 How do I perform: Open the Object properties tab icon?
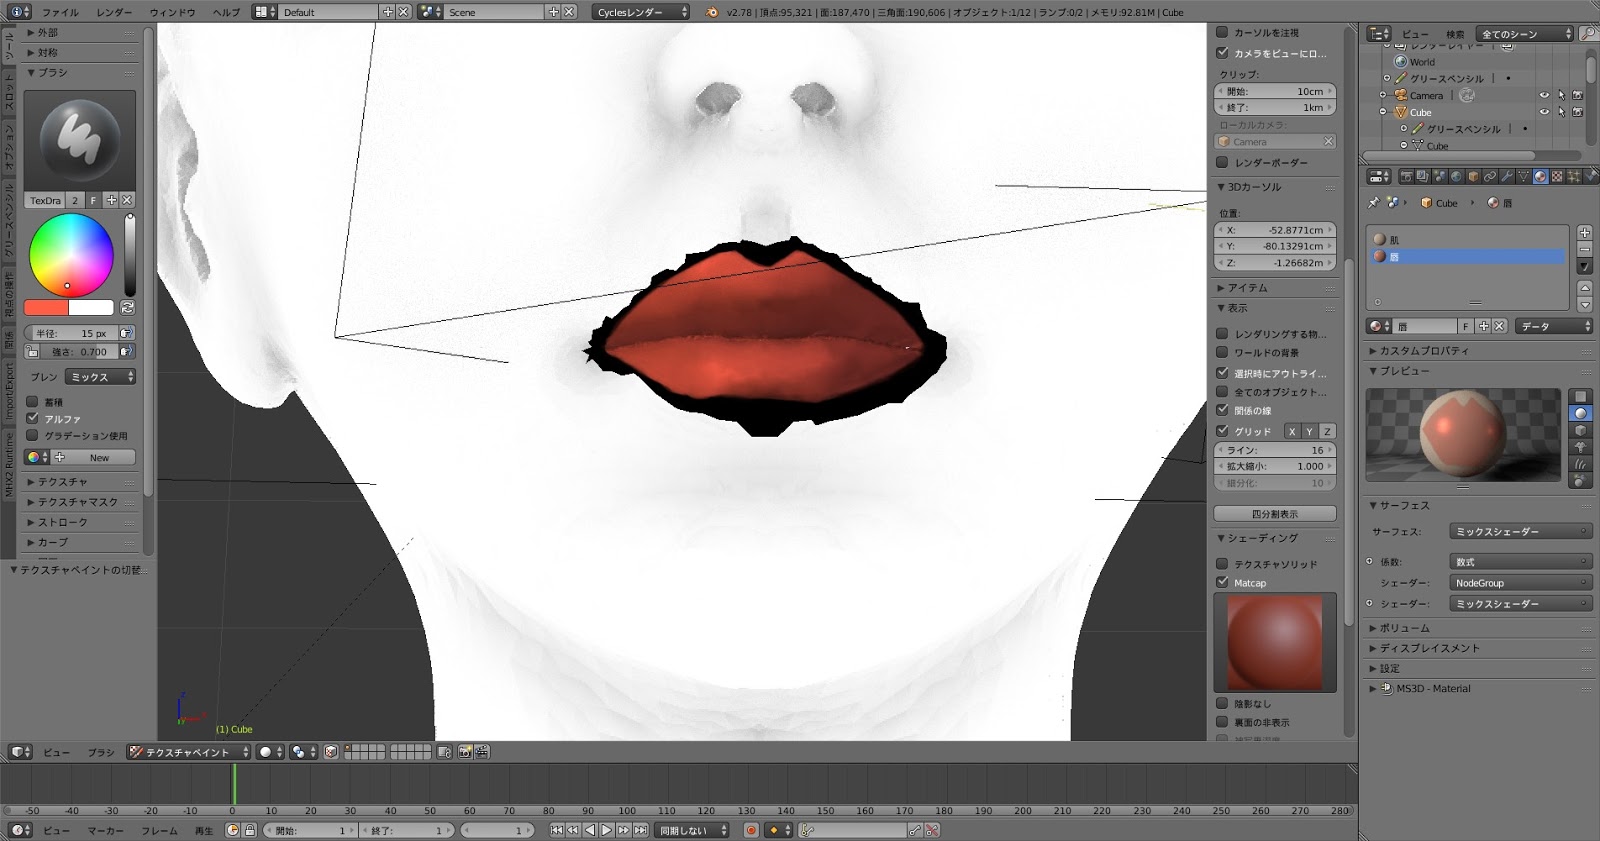(x=1473, y=177)
